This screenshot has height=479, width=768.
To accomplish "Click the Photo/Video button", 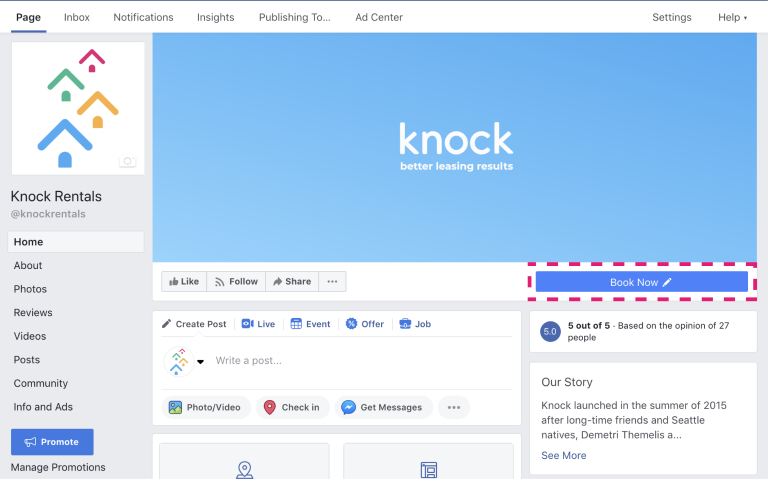I will click(206, 407).
